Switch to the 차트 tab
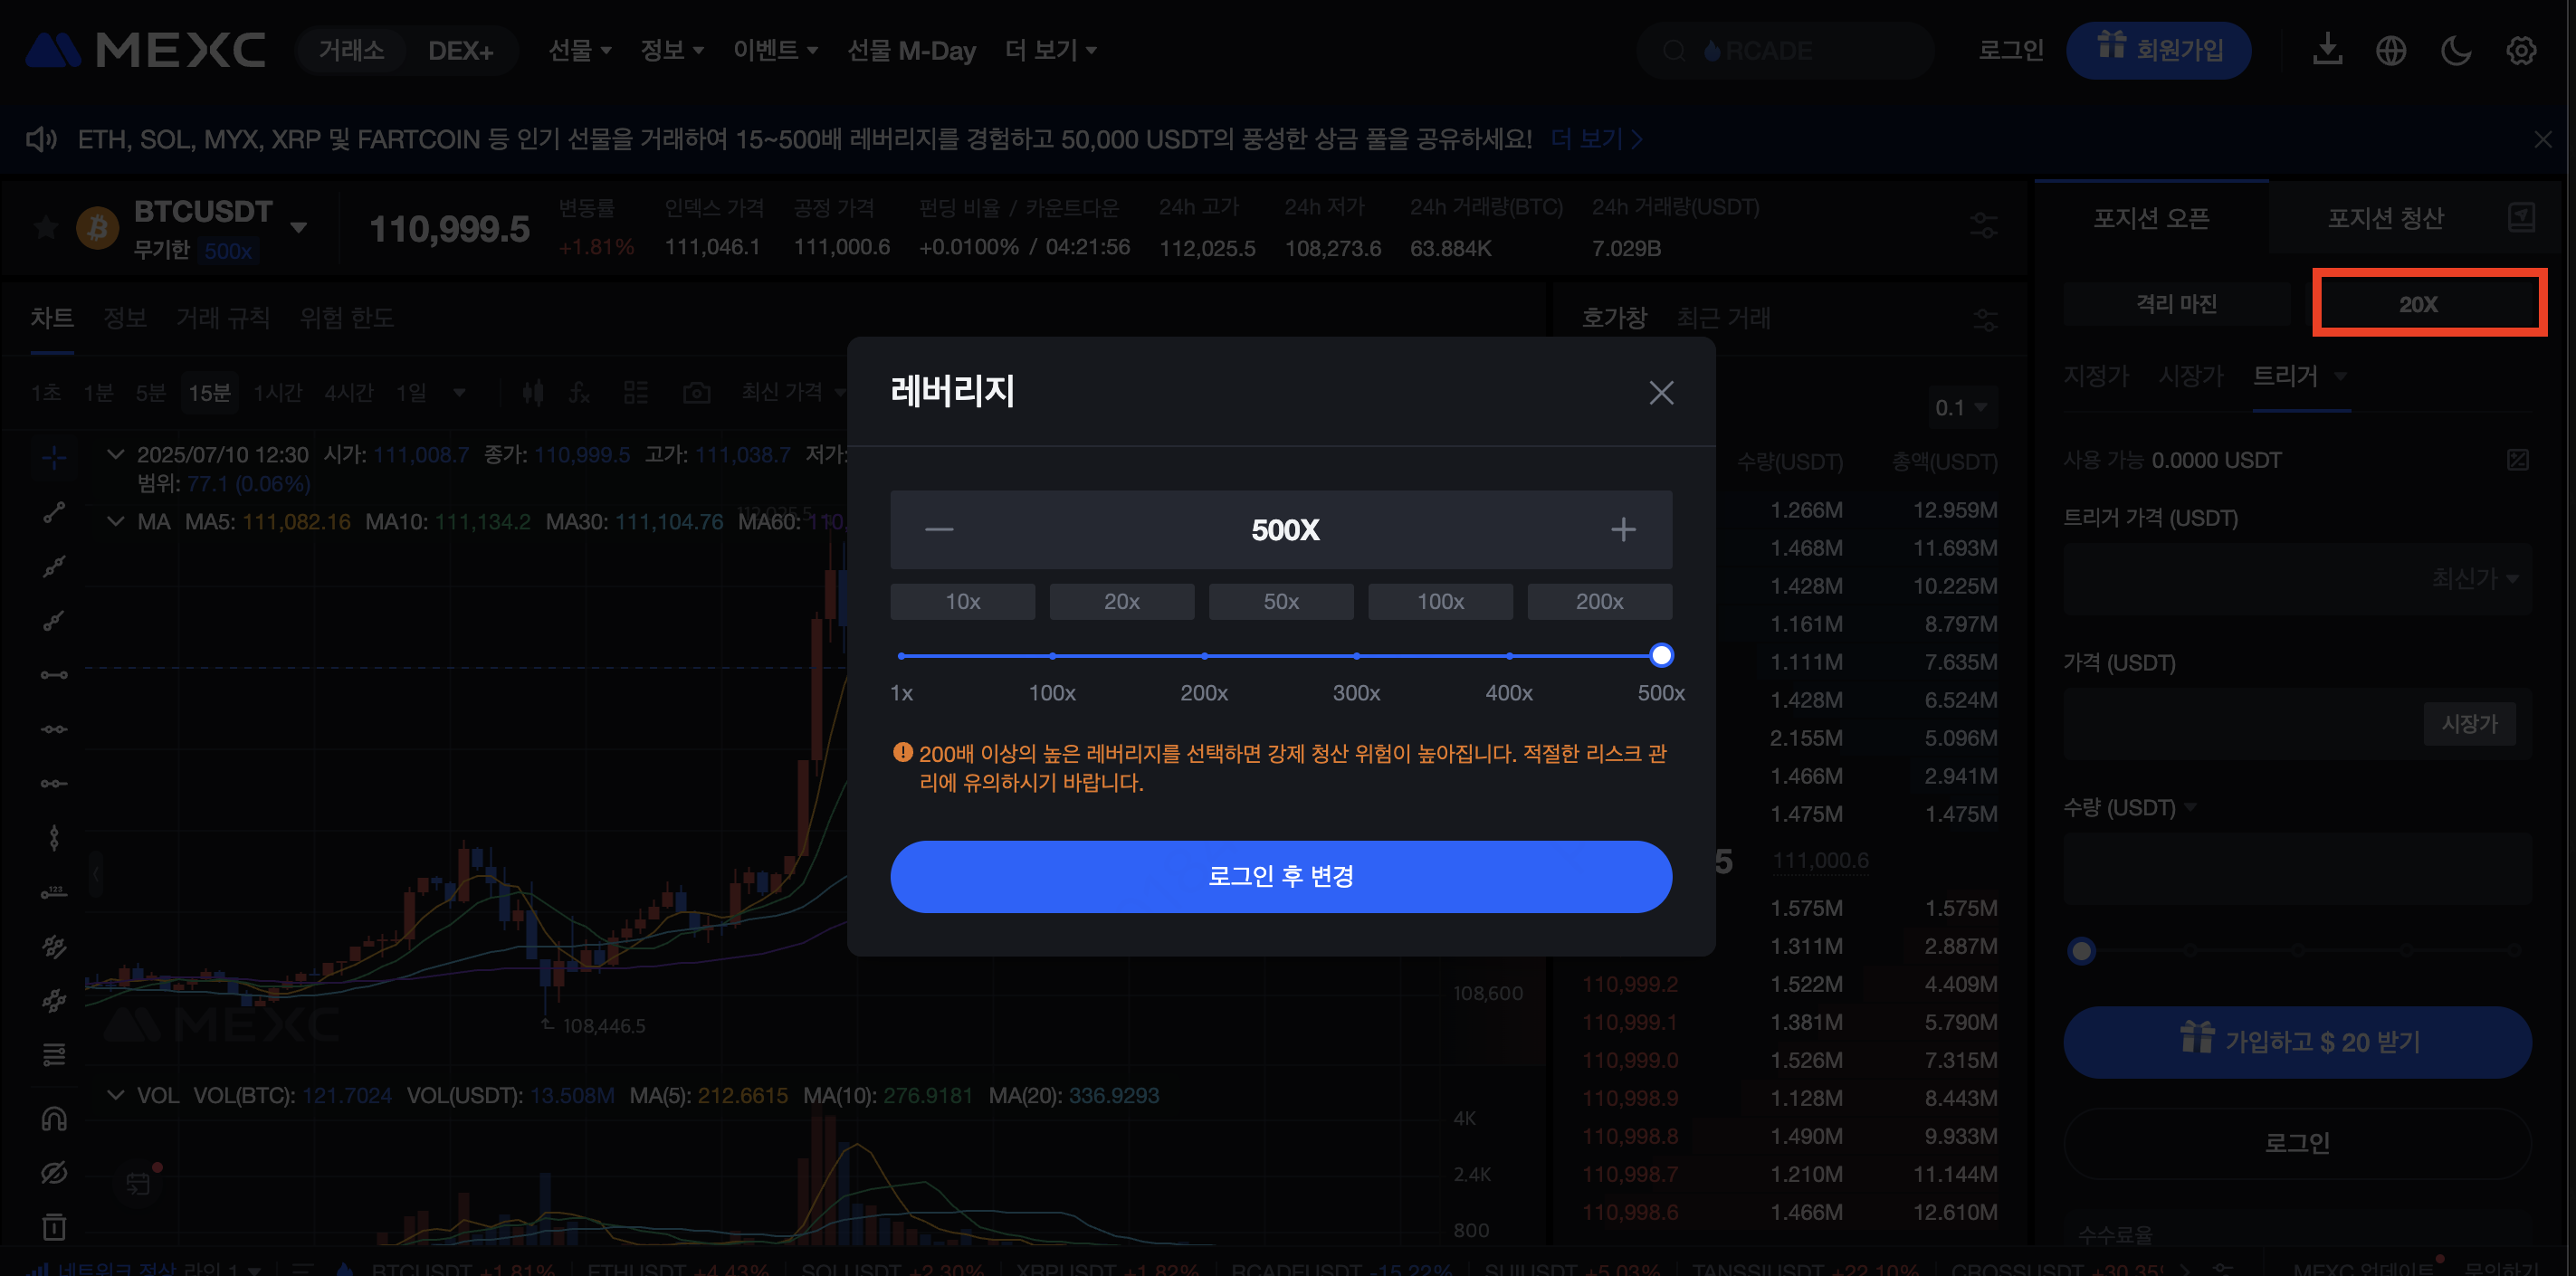The image size is (2576, 1276). point(51,318)
